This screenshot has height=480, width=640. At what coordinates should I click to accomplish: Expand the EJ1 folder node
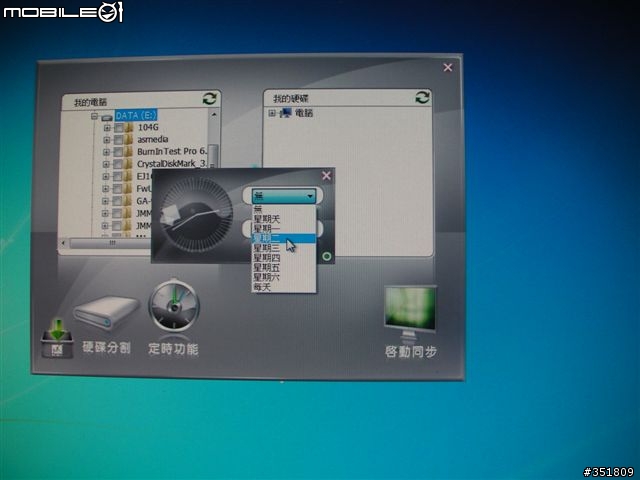click(106, 176)
